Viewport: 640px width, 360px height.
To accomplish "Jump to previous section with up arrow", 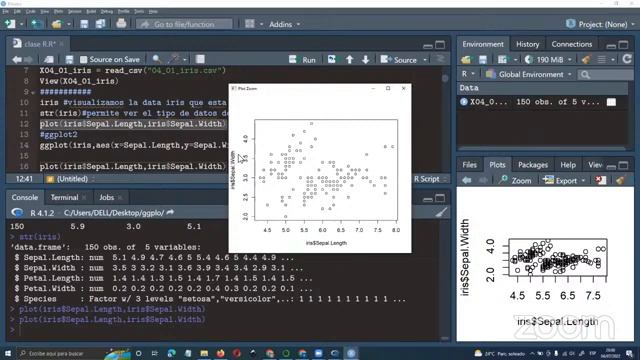I will click(350, 60).
